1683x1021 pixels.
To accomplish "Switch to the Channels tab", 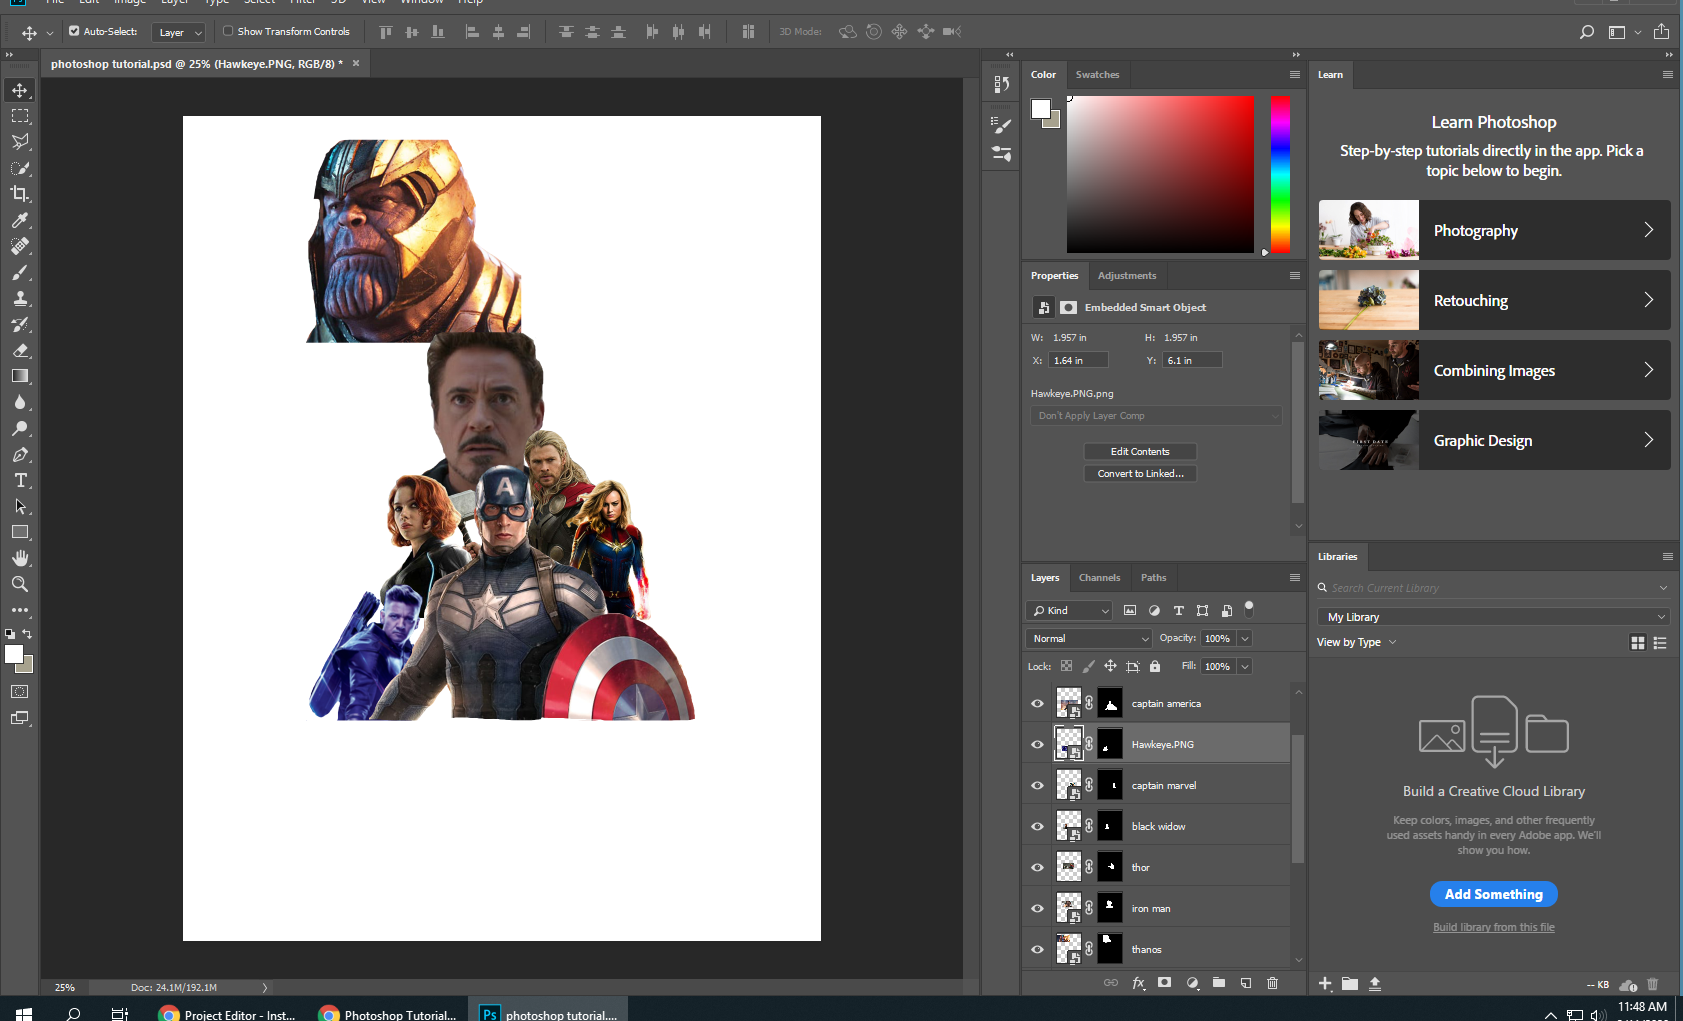I will pos(1099,577).
